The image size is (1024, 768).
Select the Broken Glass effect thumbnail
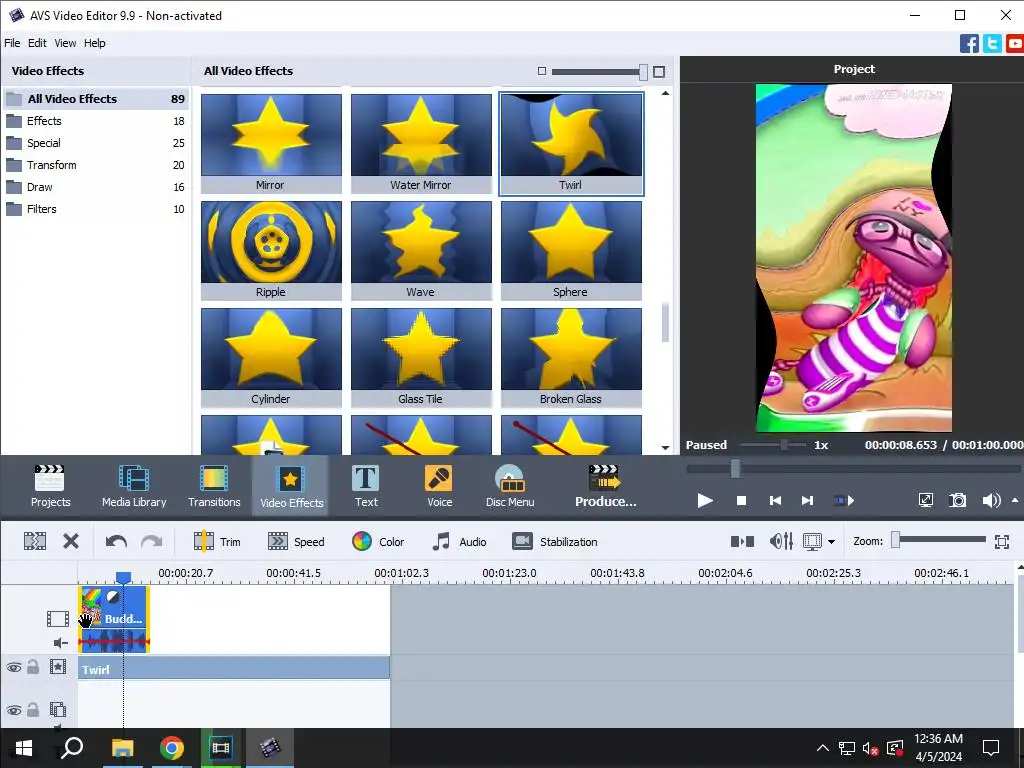(571, 358)
